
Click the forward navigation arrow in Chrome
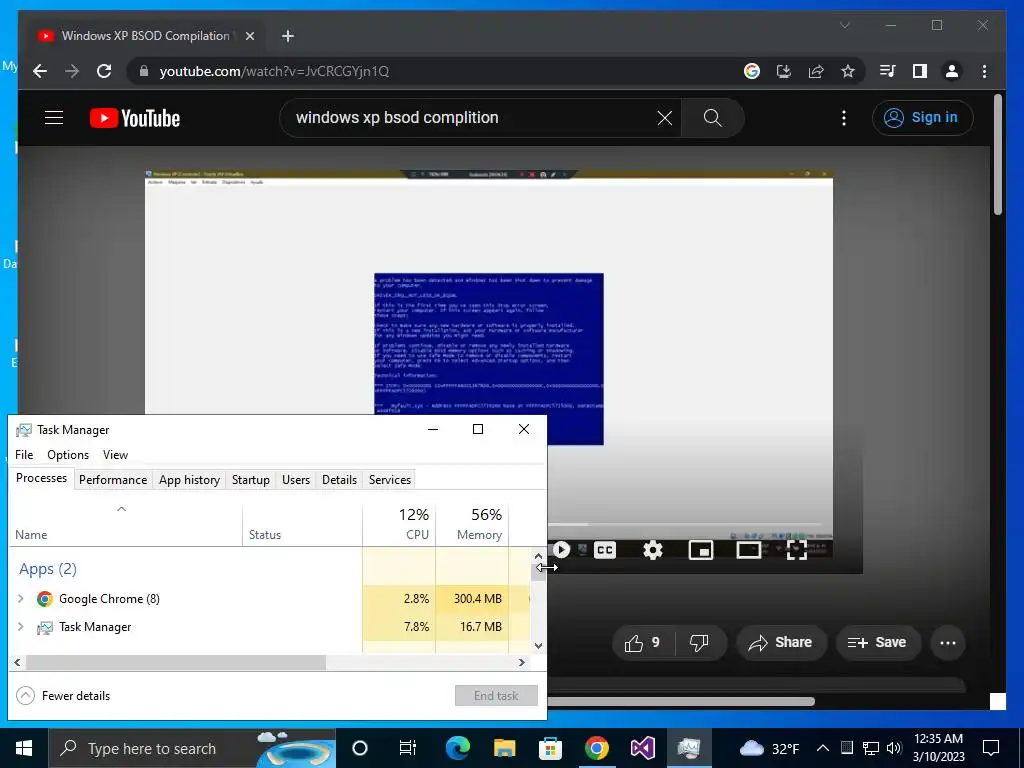pos(72,71)
